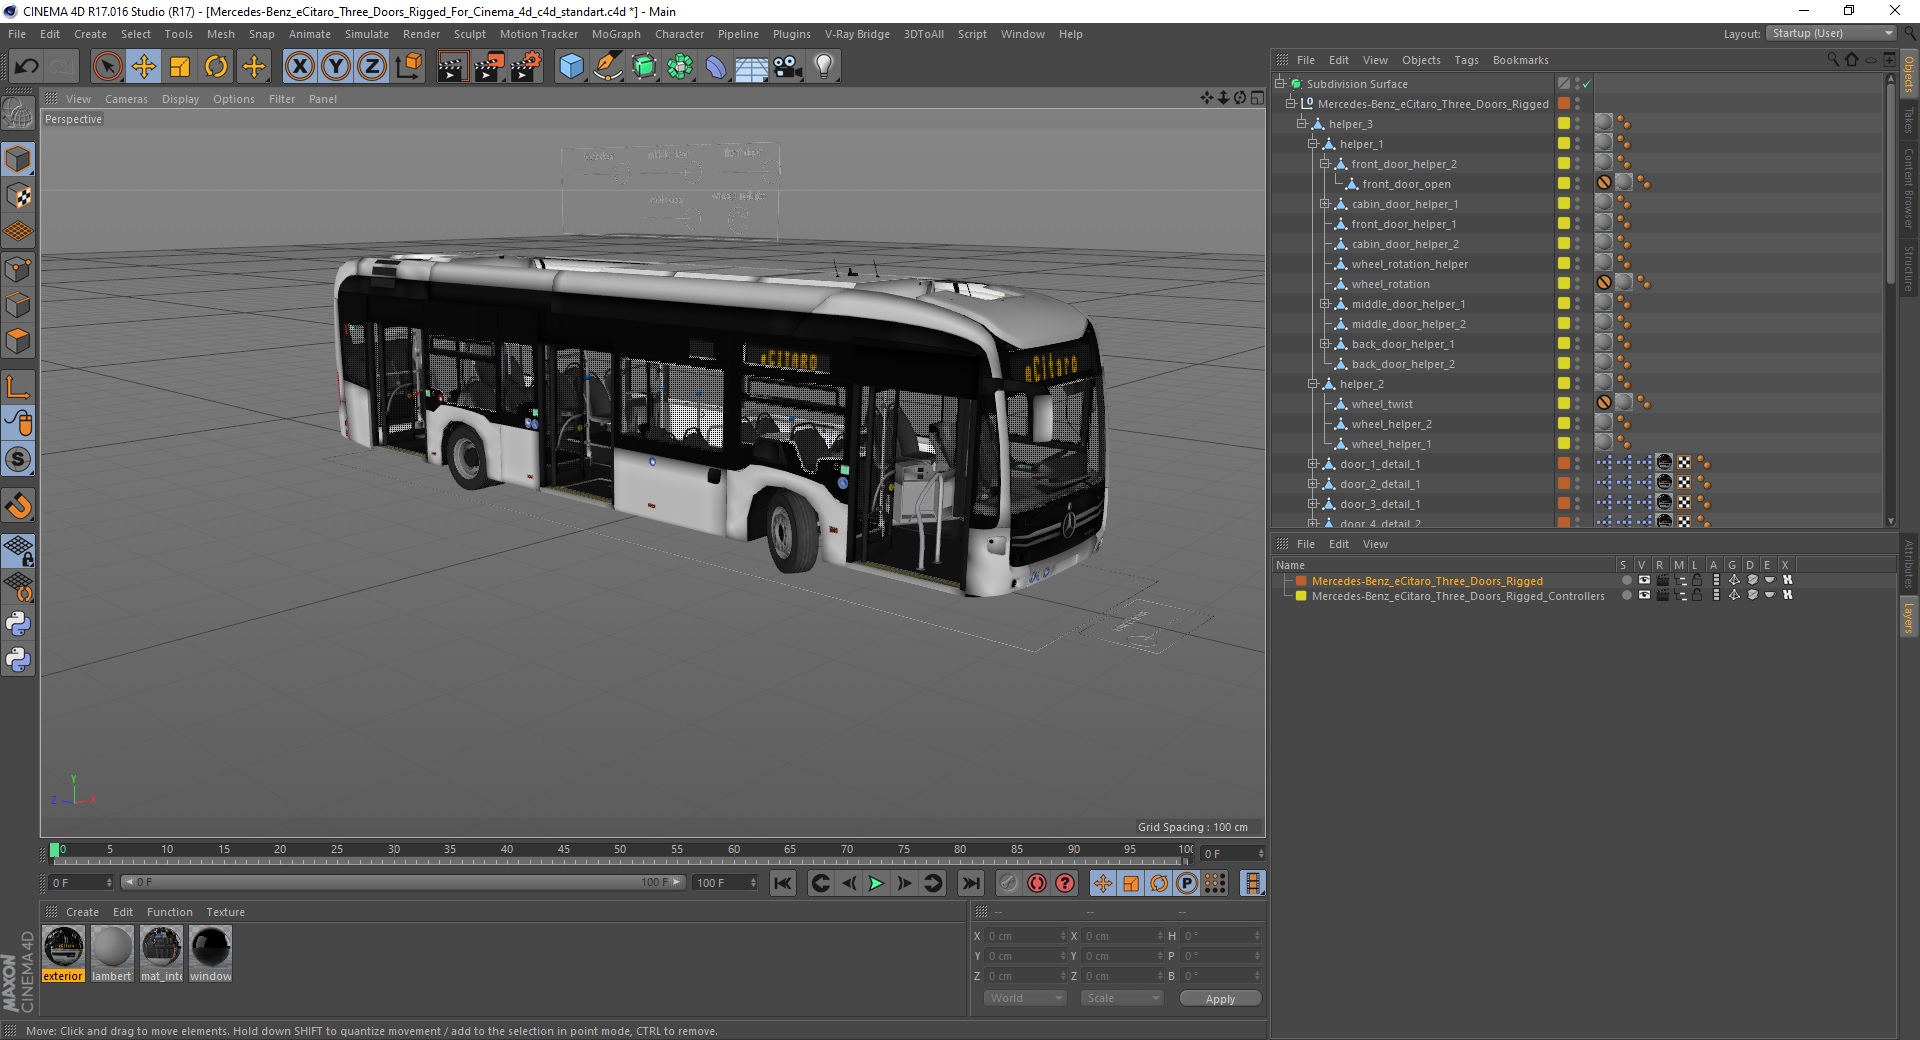1920x1040 pixels.
Task: Click the wheel_rotation layer color swatch
Action: pos(1563,283)
